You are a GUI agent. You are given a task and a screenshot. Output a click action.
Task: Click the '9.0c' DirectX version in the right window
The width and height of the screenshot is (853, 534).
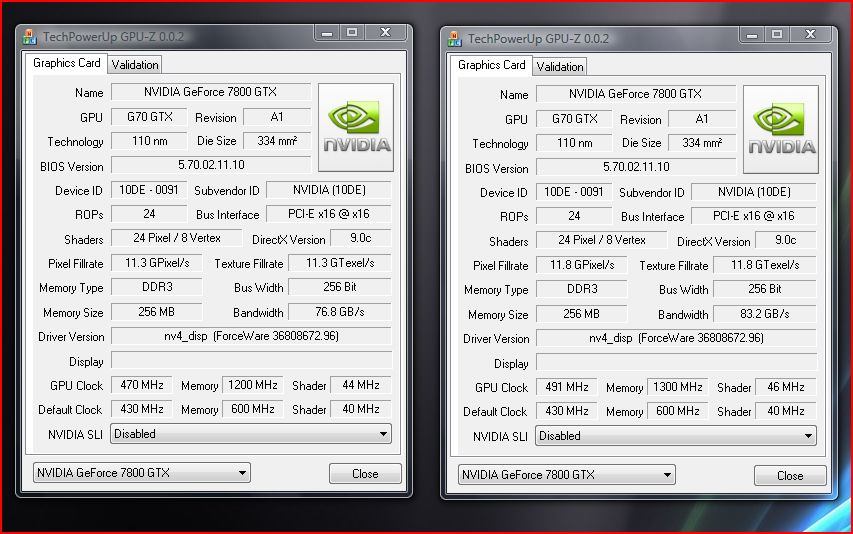[786, 240]
